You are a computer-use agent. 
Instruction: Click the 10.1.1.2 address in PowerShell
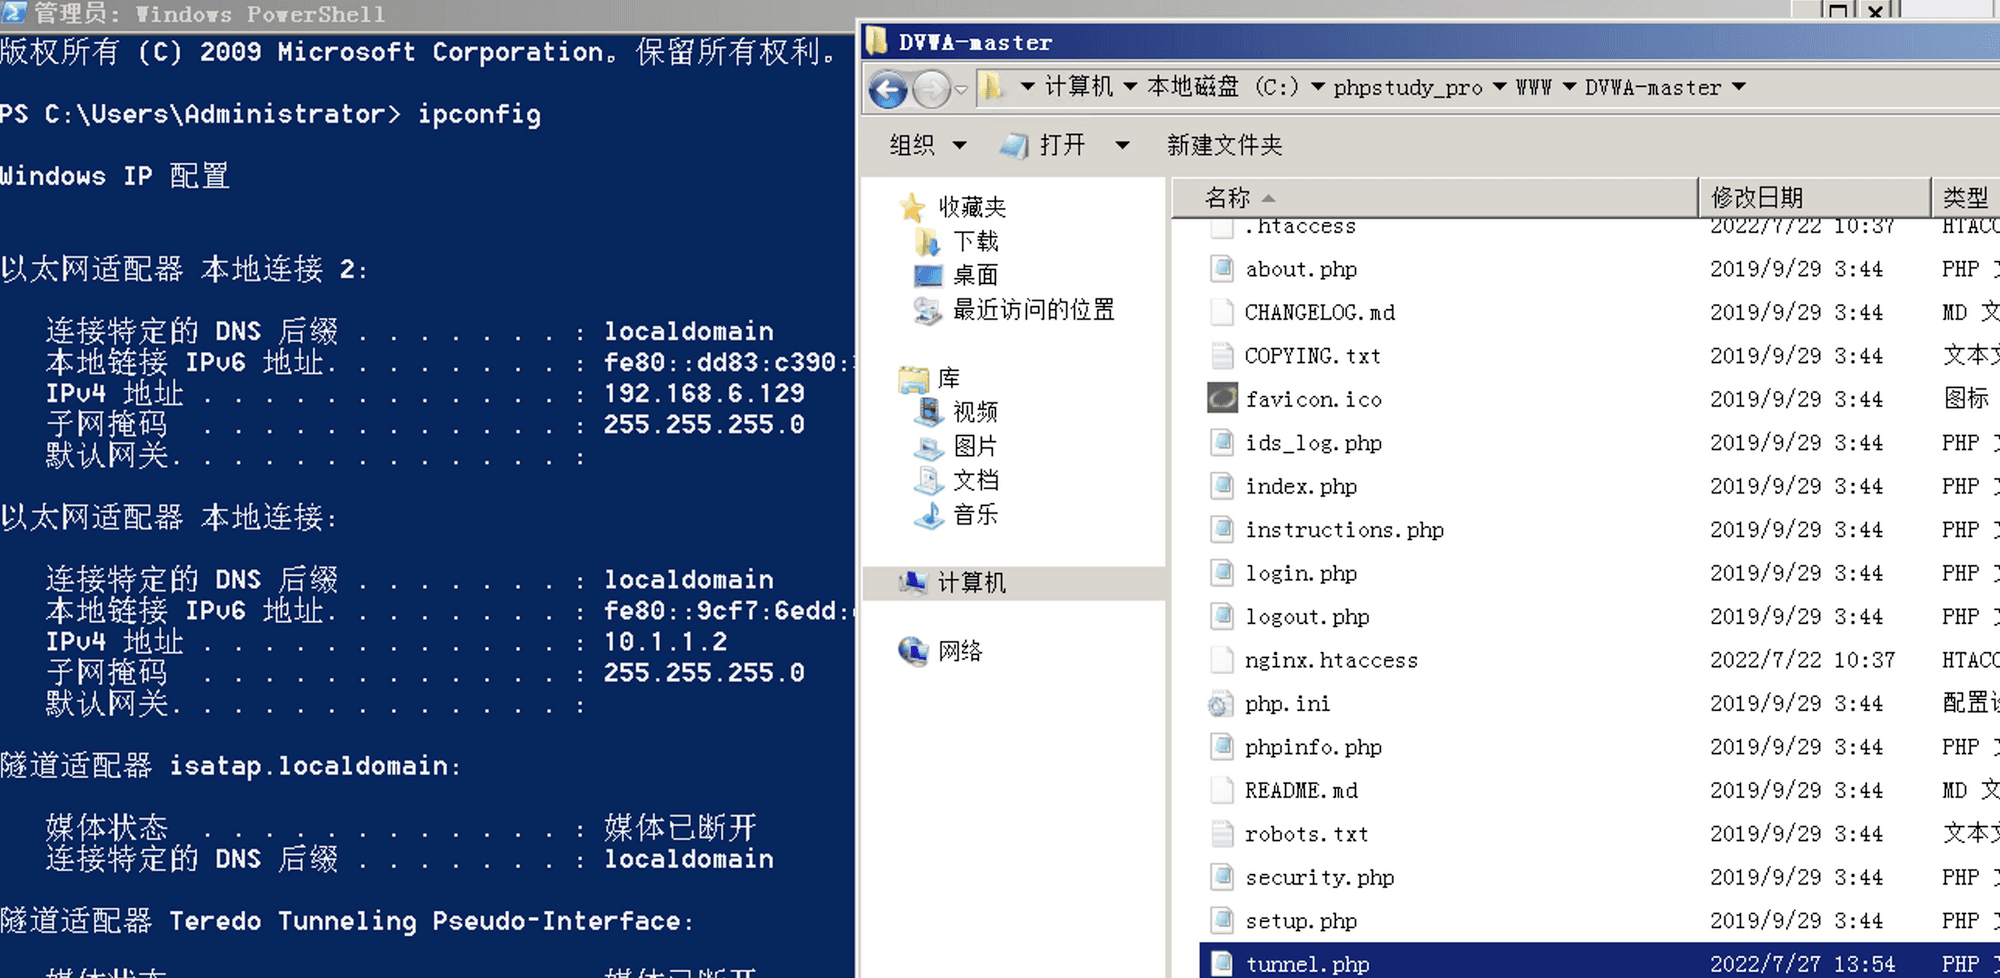[x=665, y=642]
